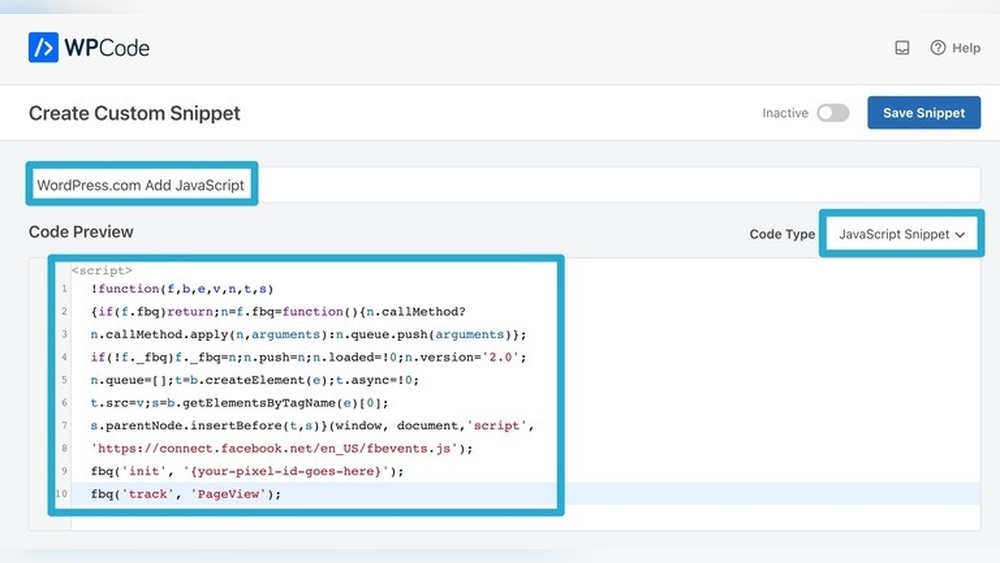1000x563 pixels.
Task: Click line number 10 in the gutter
Action: point(61,494)
